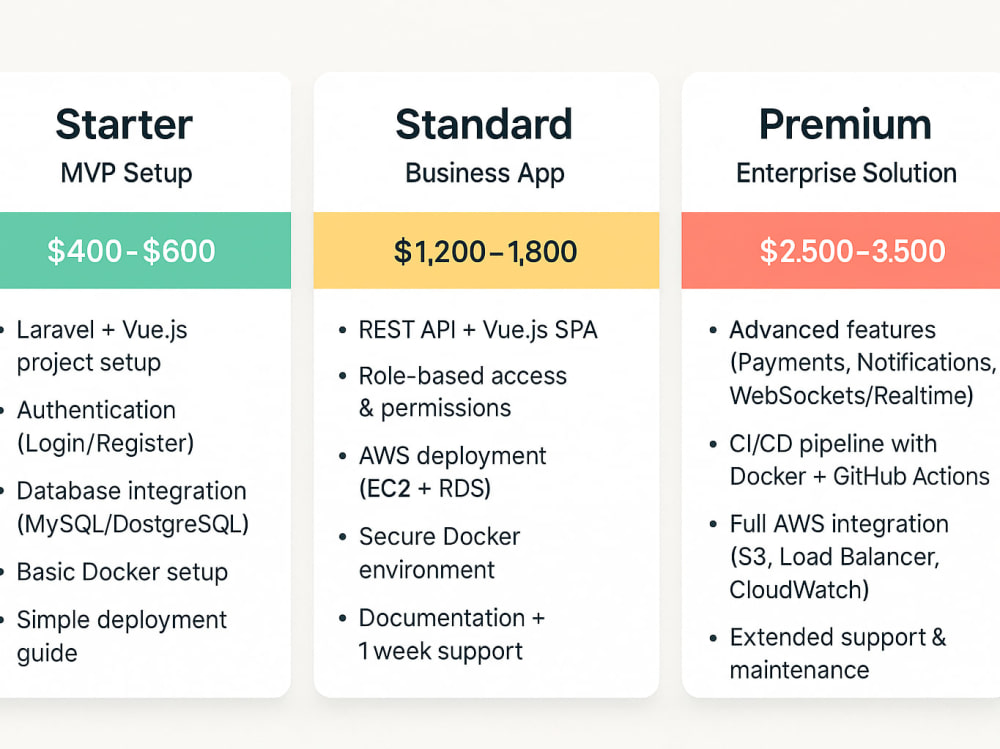
Task: Click 'Role-based access & permissions' item
Action: 462,392
